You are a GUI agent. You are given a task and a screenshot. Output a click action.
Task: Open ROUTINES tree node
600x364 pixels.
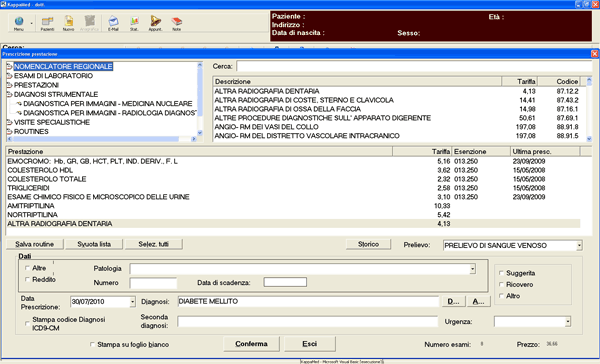click(x=31, y=132)
